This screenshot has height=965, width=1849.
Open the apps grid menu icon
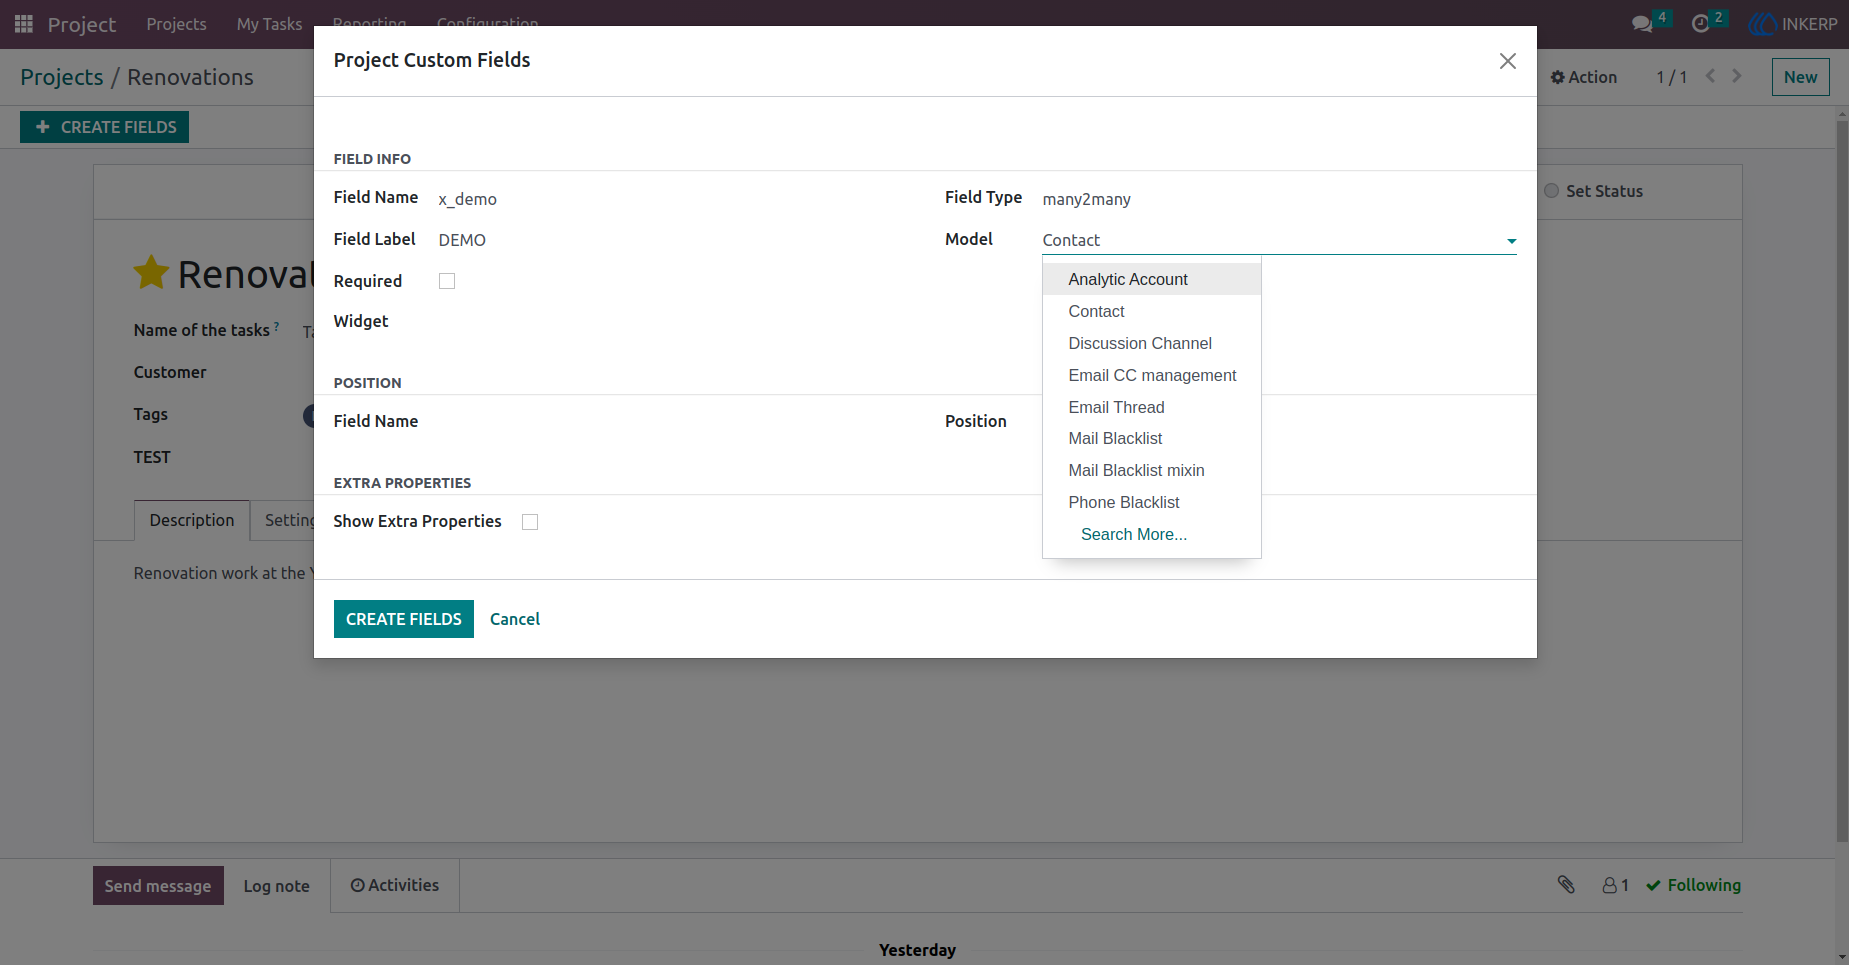(x=24, y=23)
